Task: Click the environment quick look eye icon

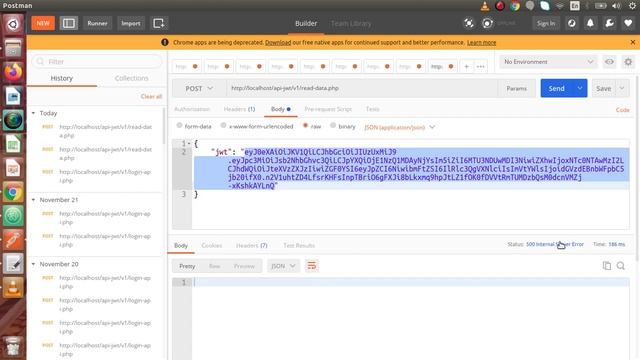Action: (x=609, y=62)
